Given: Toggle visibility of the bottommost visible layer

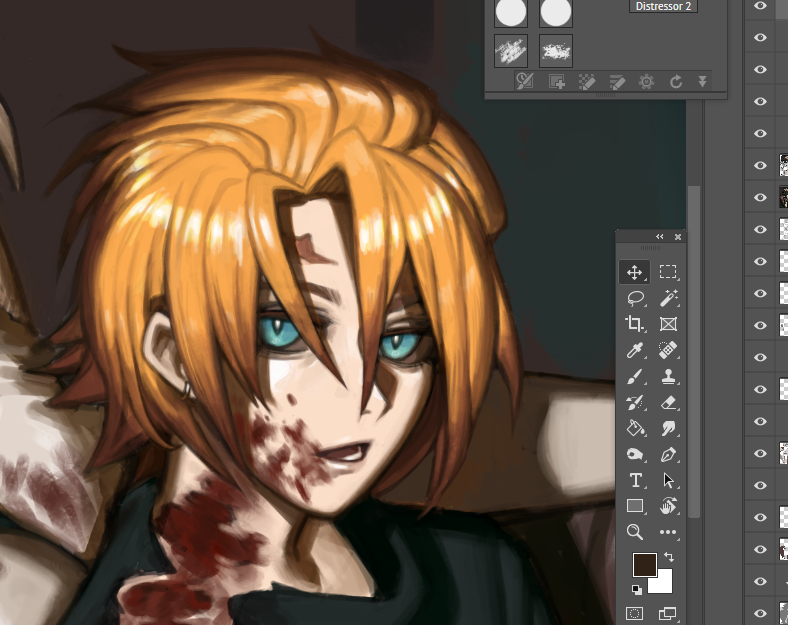Looking at the screenshot, I should (760, 612).
